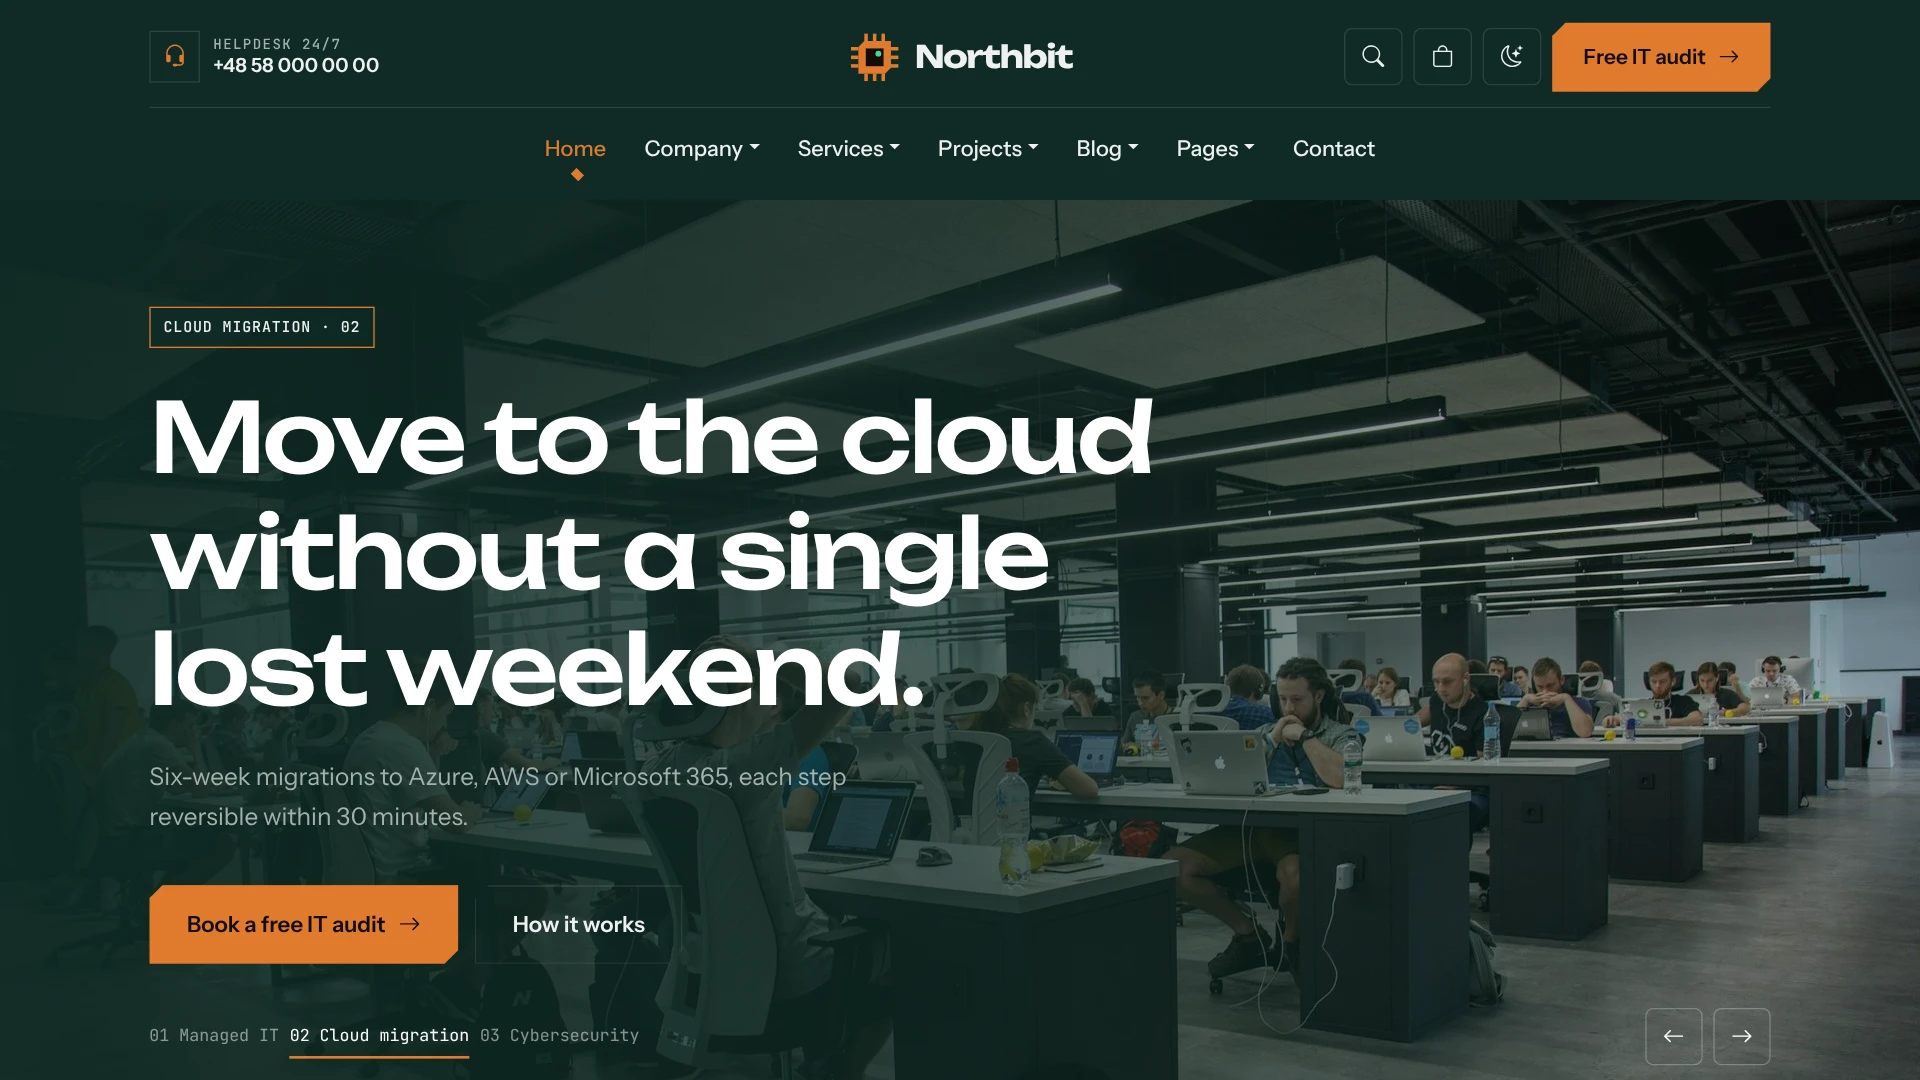The width and height of the screenshot is (1920, 1080).
Task: Click the helpdesk headset icon
Action: [175, 56]
